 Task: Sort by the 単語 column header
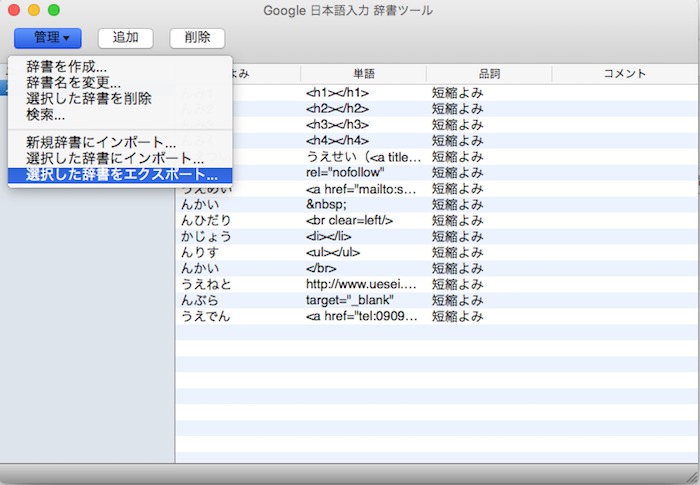[364, 74]
